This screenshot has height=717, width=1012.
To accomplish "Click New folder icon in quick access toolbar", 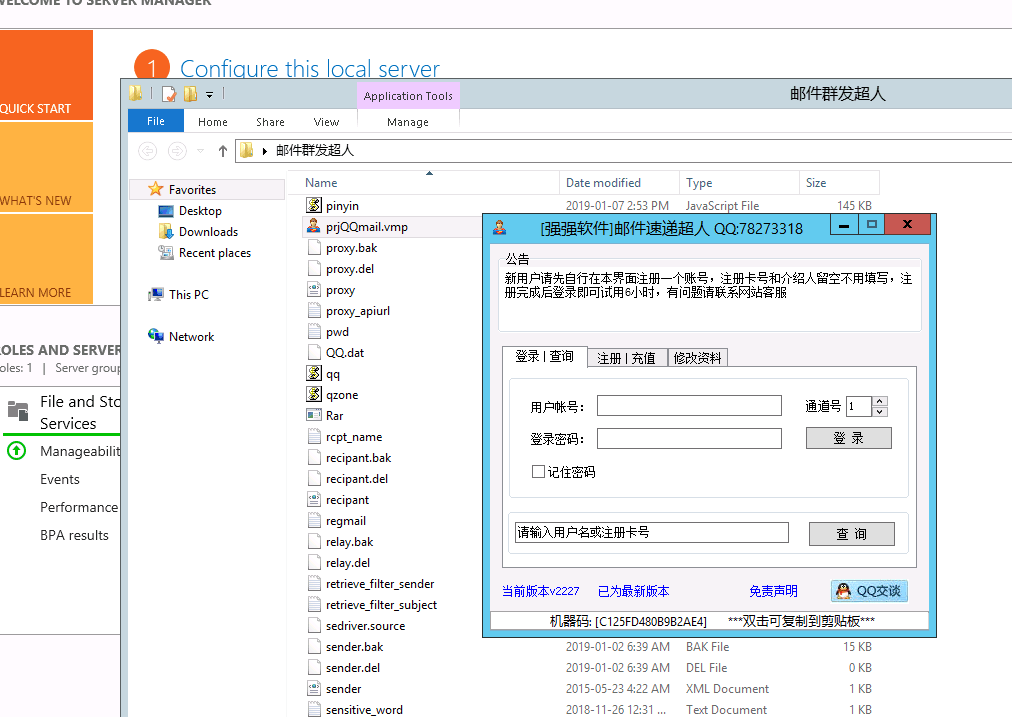I will click(190, 94).
